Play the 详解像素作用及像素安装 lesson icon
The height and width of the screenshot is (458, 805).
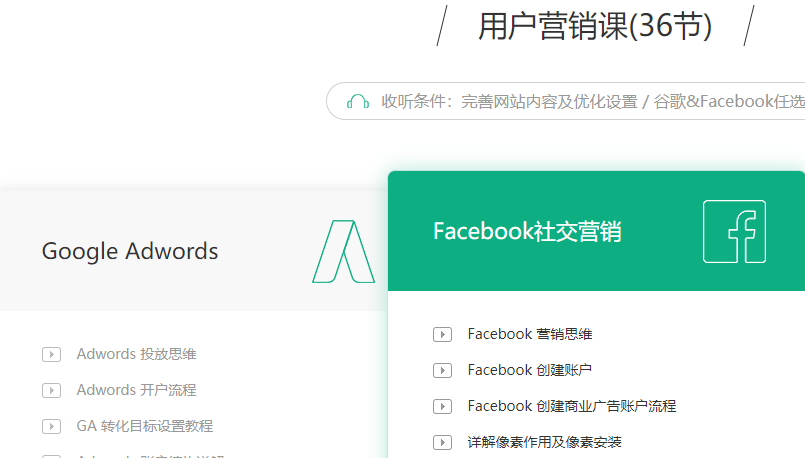pos(443,443)
